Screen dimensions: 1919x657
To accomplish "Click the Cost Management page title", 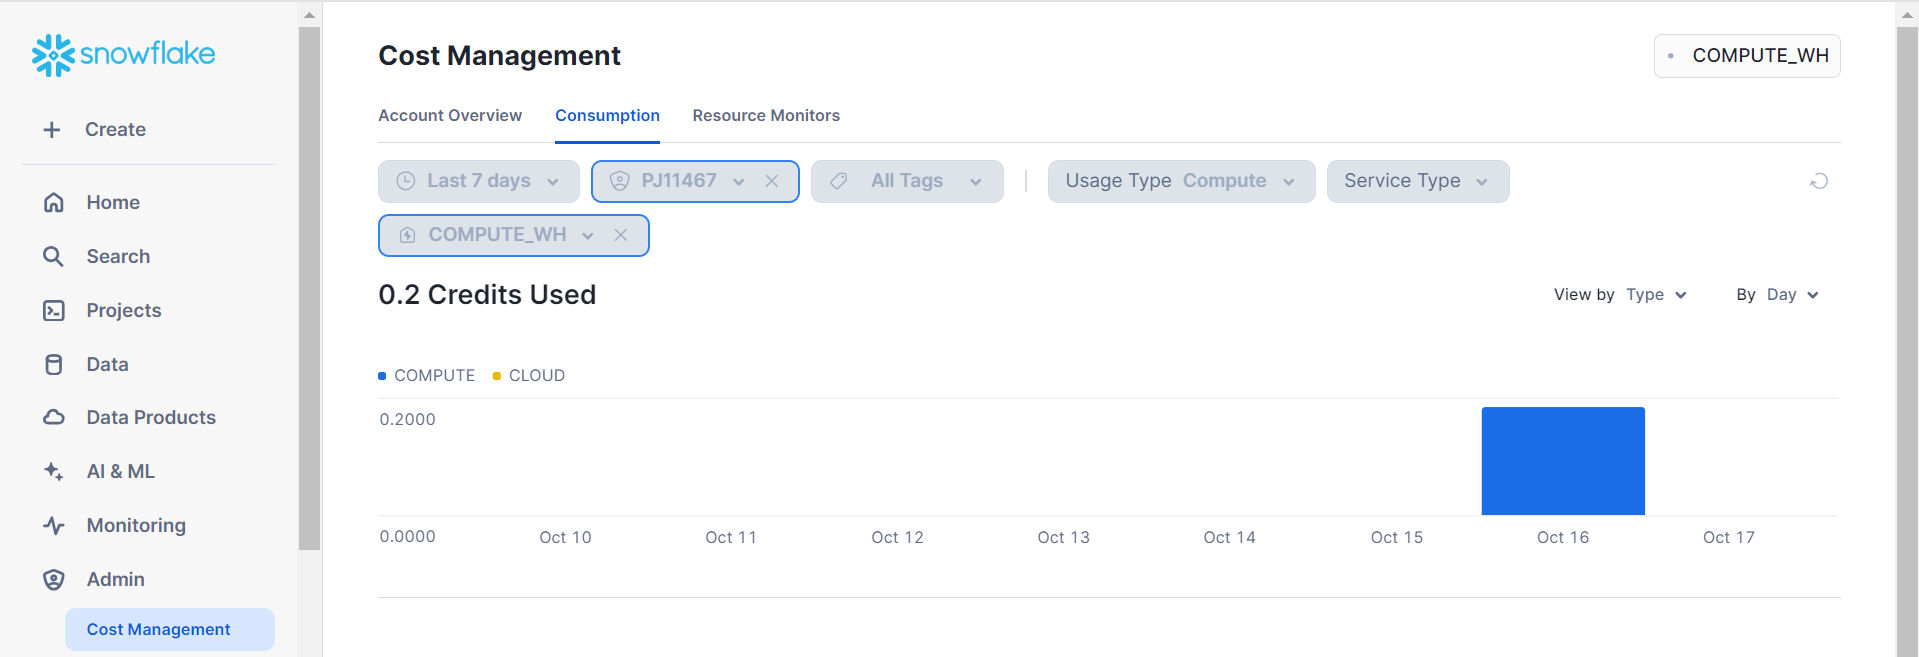I will (499, 56).
